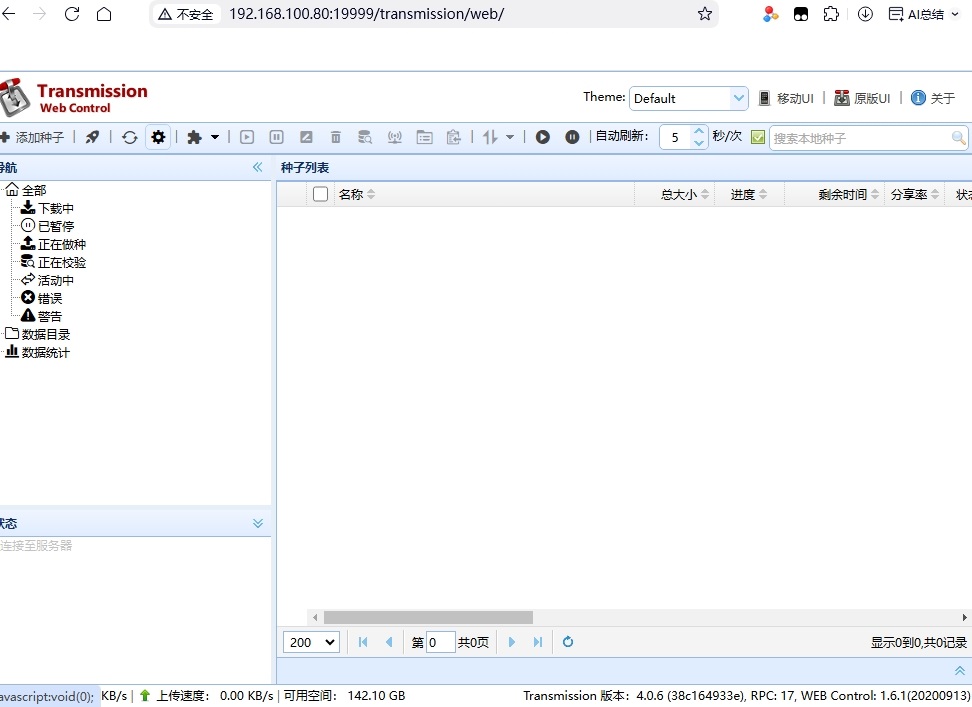Open the 关于 about info
The width and height of the screenshot is (972, 707).
coord(933,98)
